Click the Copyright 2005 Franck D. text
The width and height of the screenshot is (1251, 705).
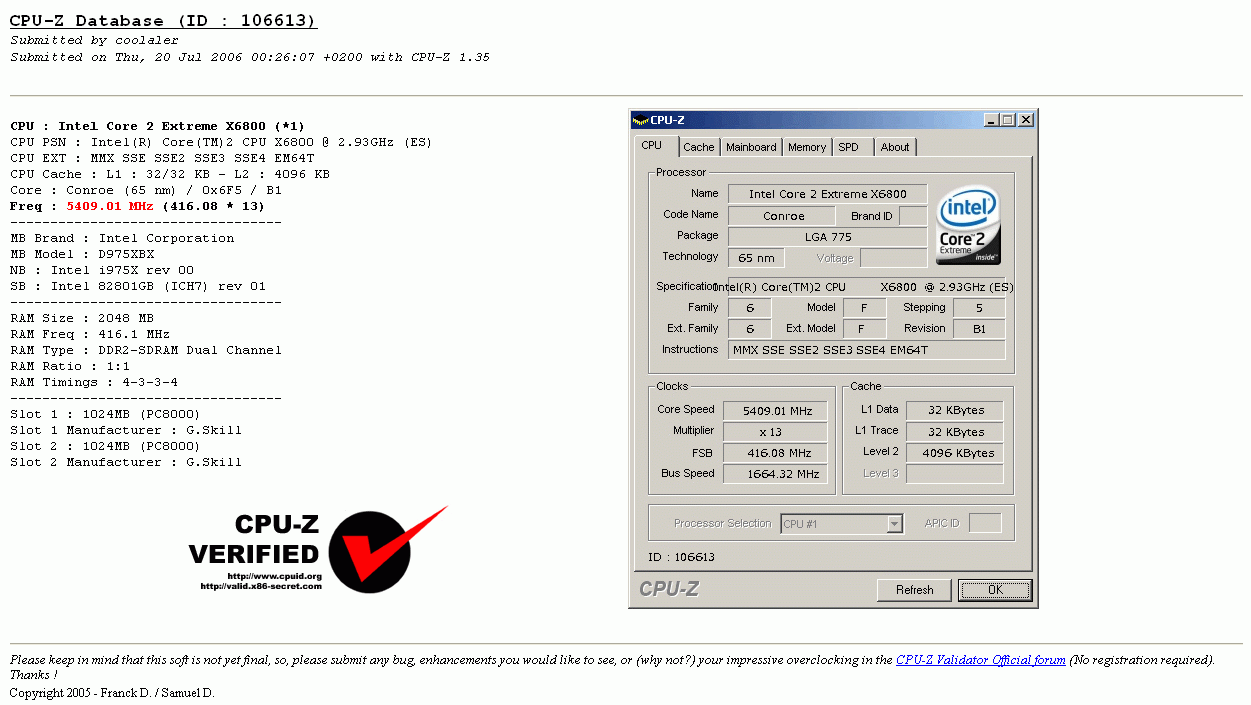point(112,693)
